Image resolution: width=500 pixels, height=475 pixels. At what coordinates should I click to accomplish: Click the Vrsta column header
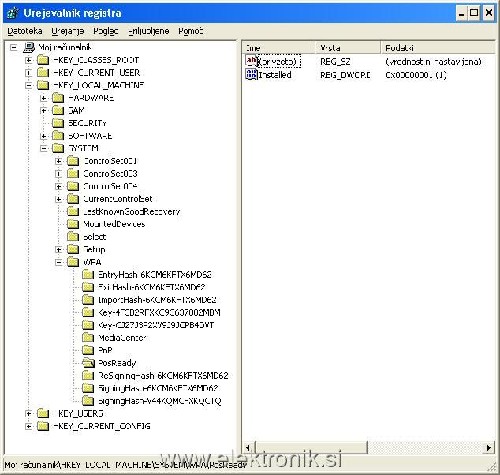coord(347,48)
